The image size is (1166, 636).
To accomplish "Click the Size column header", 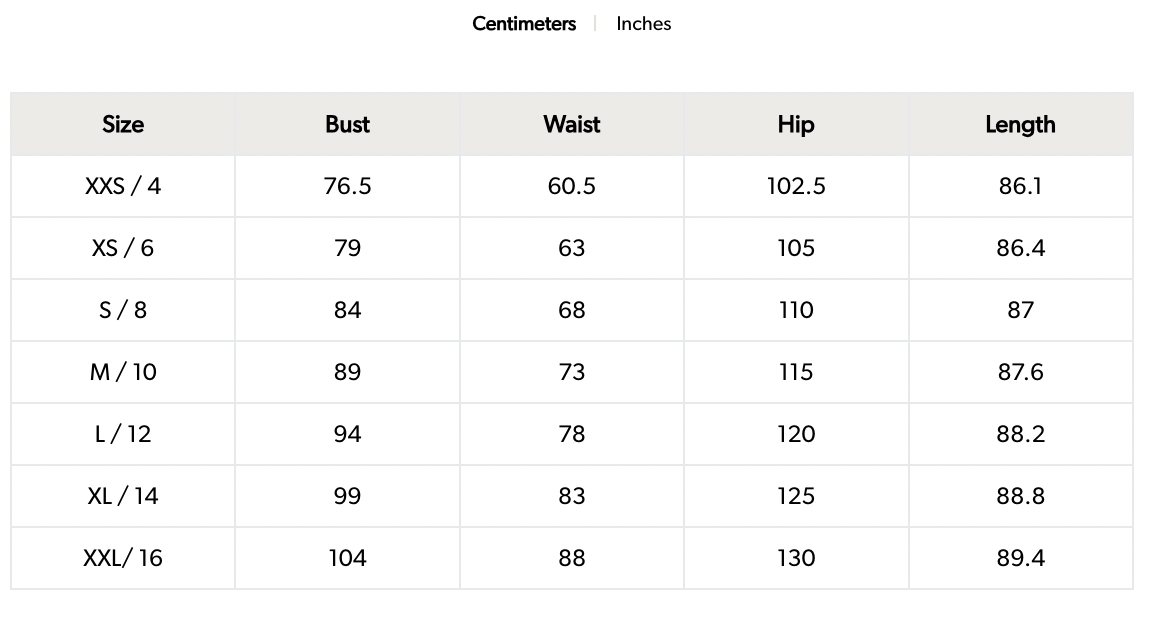I will (x=123, y=125).
